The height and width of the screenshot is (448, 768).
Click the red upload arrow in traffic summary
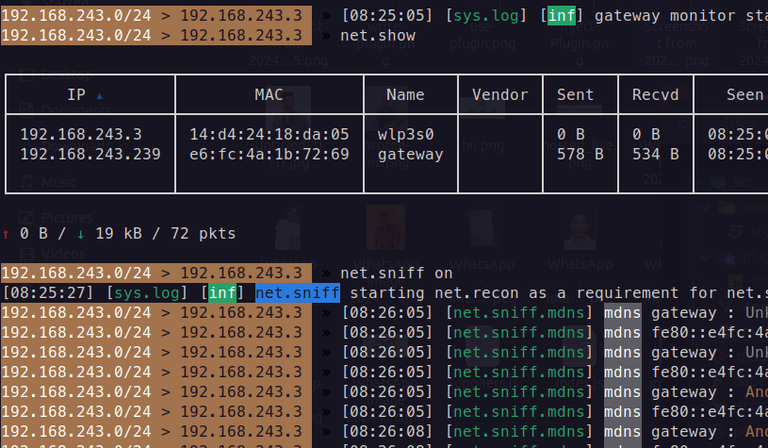tap(6, 234)
